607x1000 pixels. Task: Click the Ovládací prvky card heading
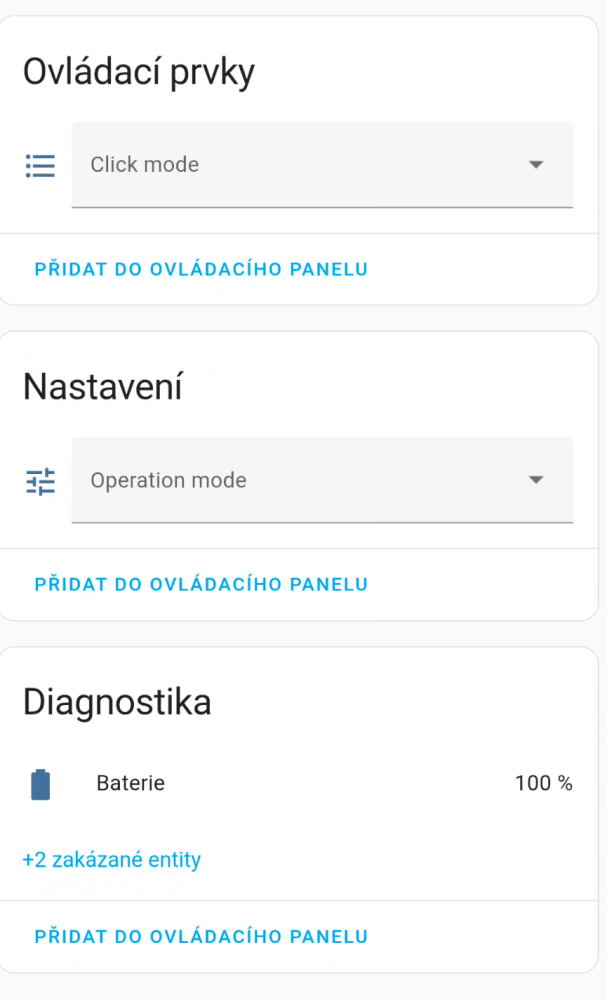(138, 70)
